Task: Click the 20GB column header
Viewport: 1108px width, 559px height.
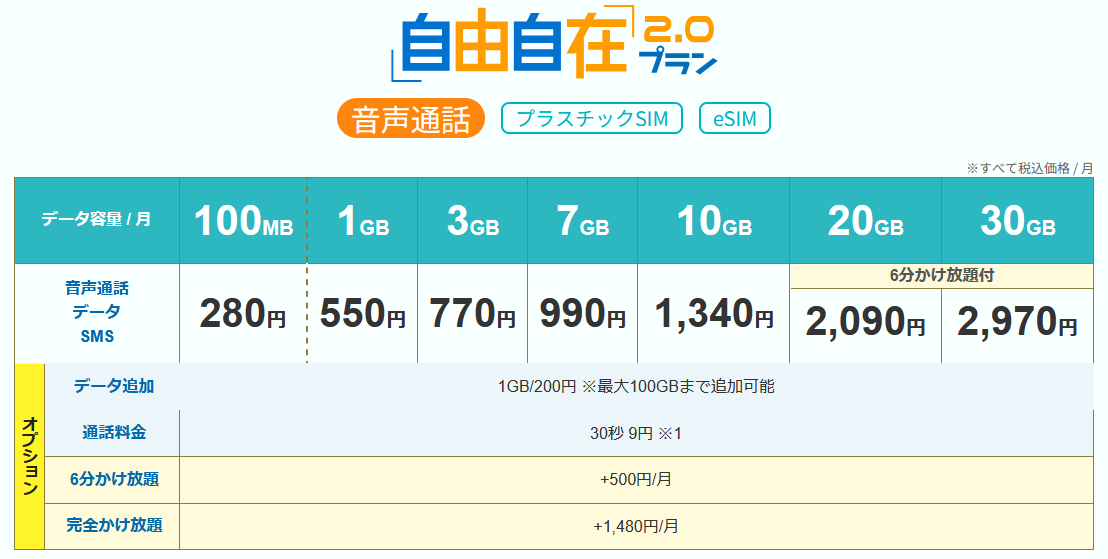Action: [x=866, y=220]
